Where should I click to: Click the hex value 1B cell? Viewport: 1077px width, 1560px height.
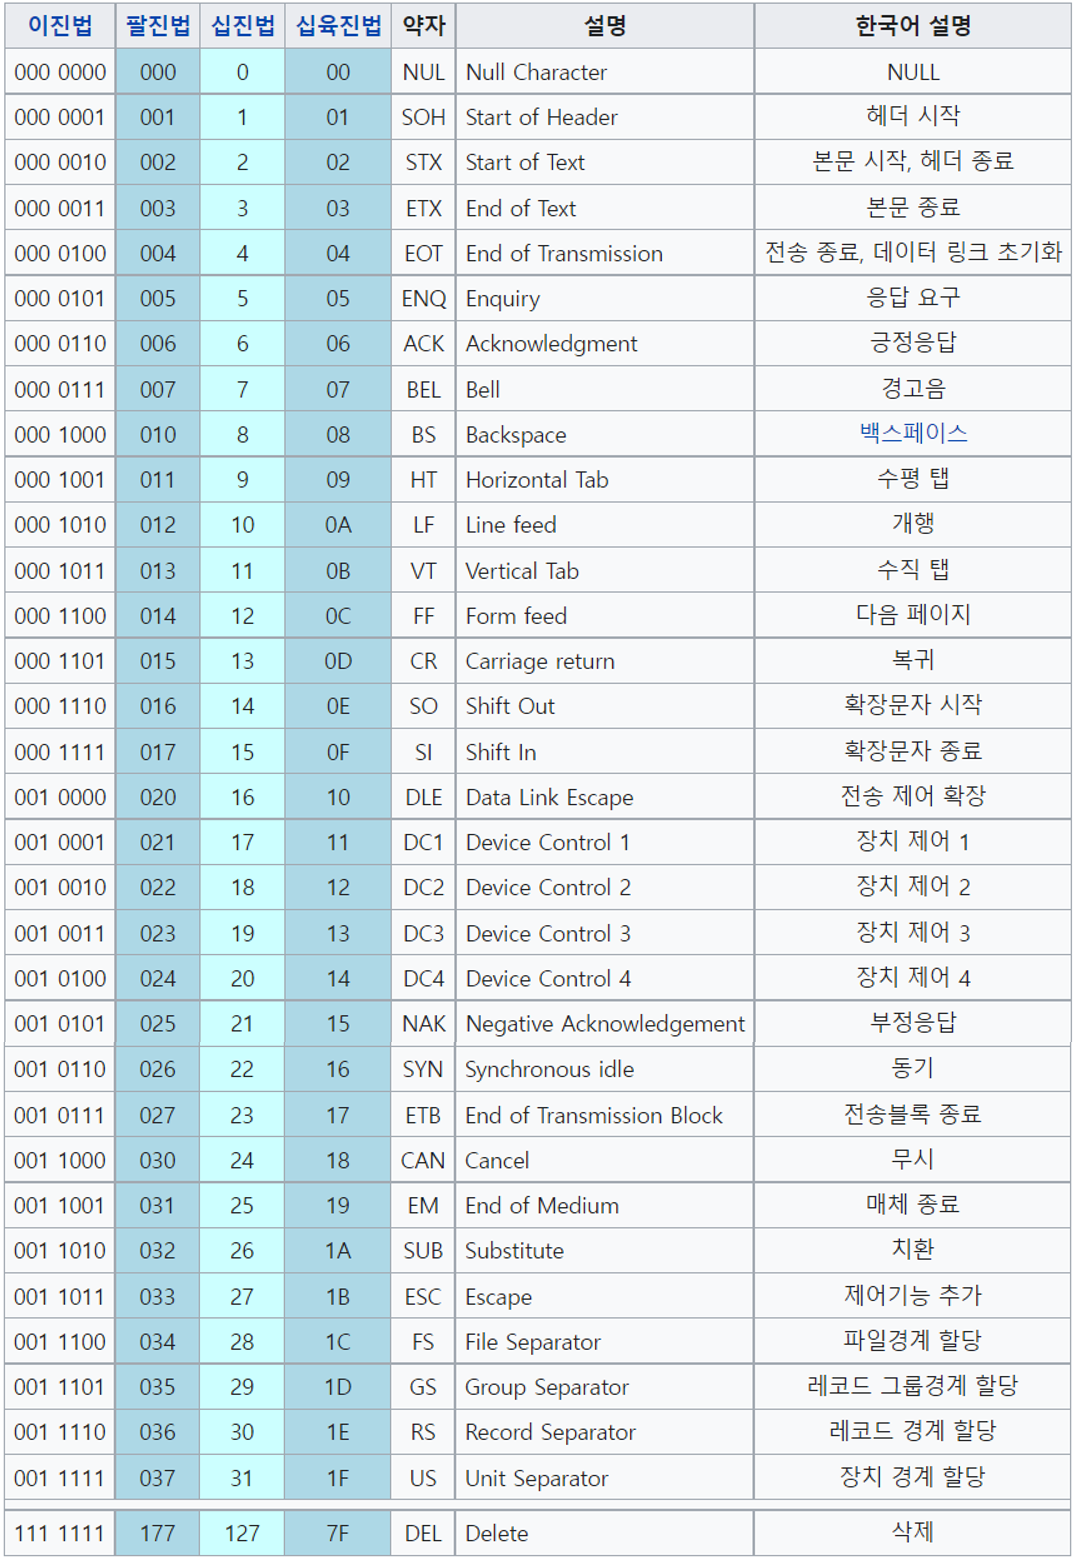tap(338, 1295)
